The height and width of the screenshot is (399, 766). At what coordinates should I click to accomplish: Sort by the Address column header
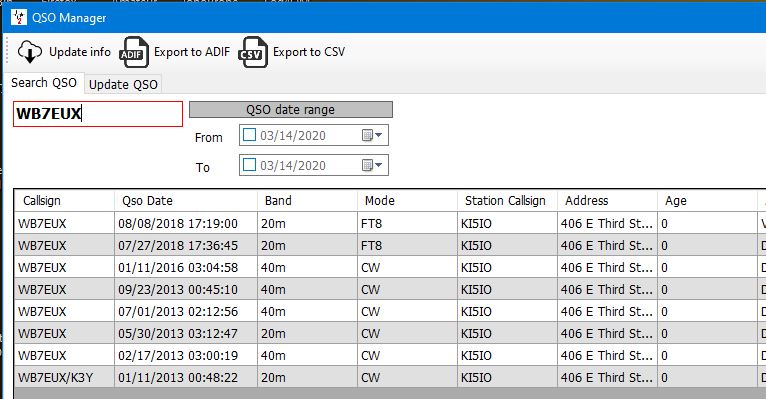coord(607,201)
